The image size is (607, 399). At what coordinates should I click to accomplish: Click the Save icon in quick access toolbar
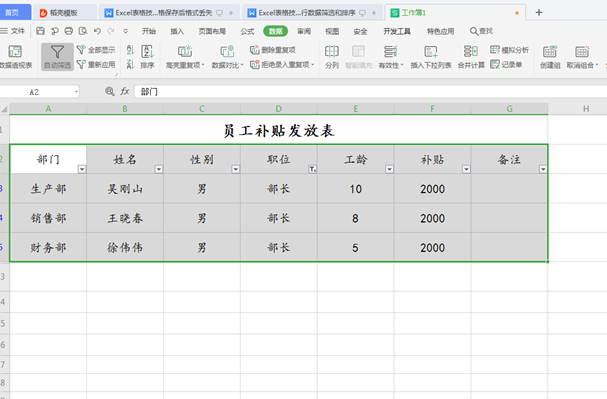coord(40,31)
